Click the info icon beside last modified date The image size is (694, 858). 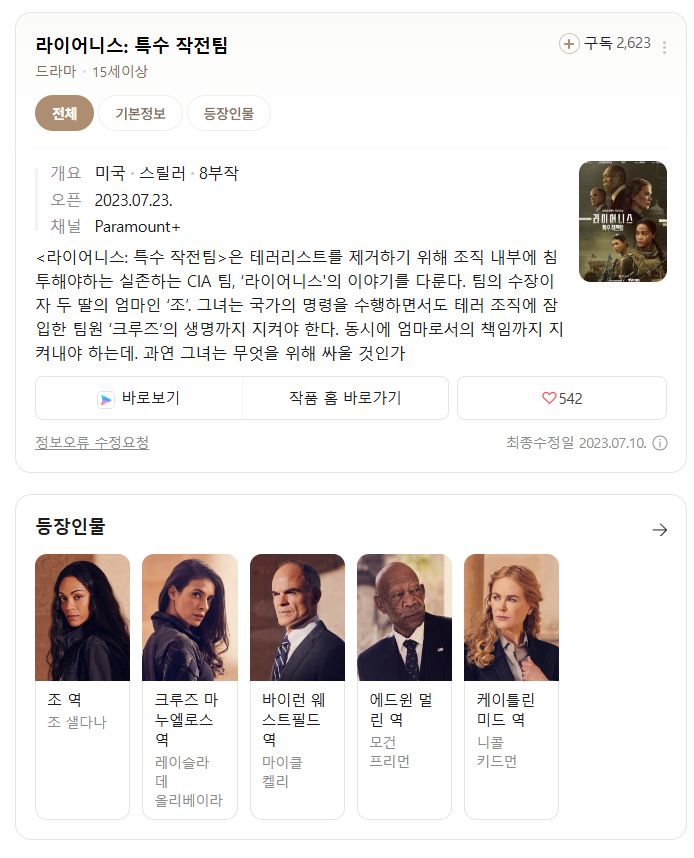pyautogui.click(x=660, y=443)
